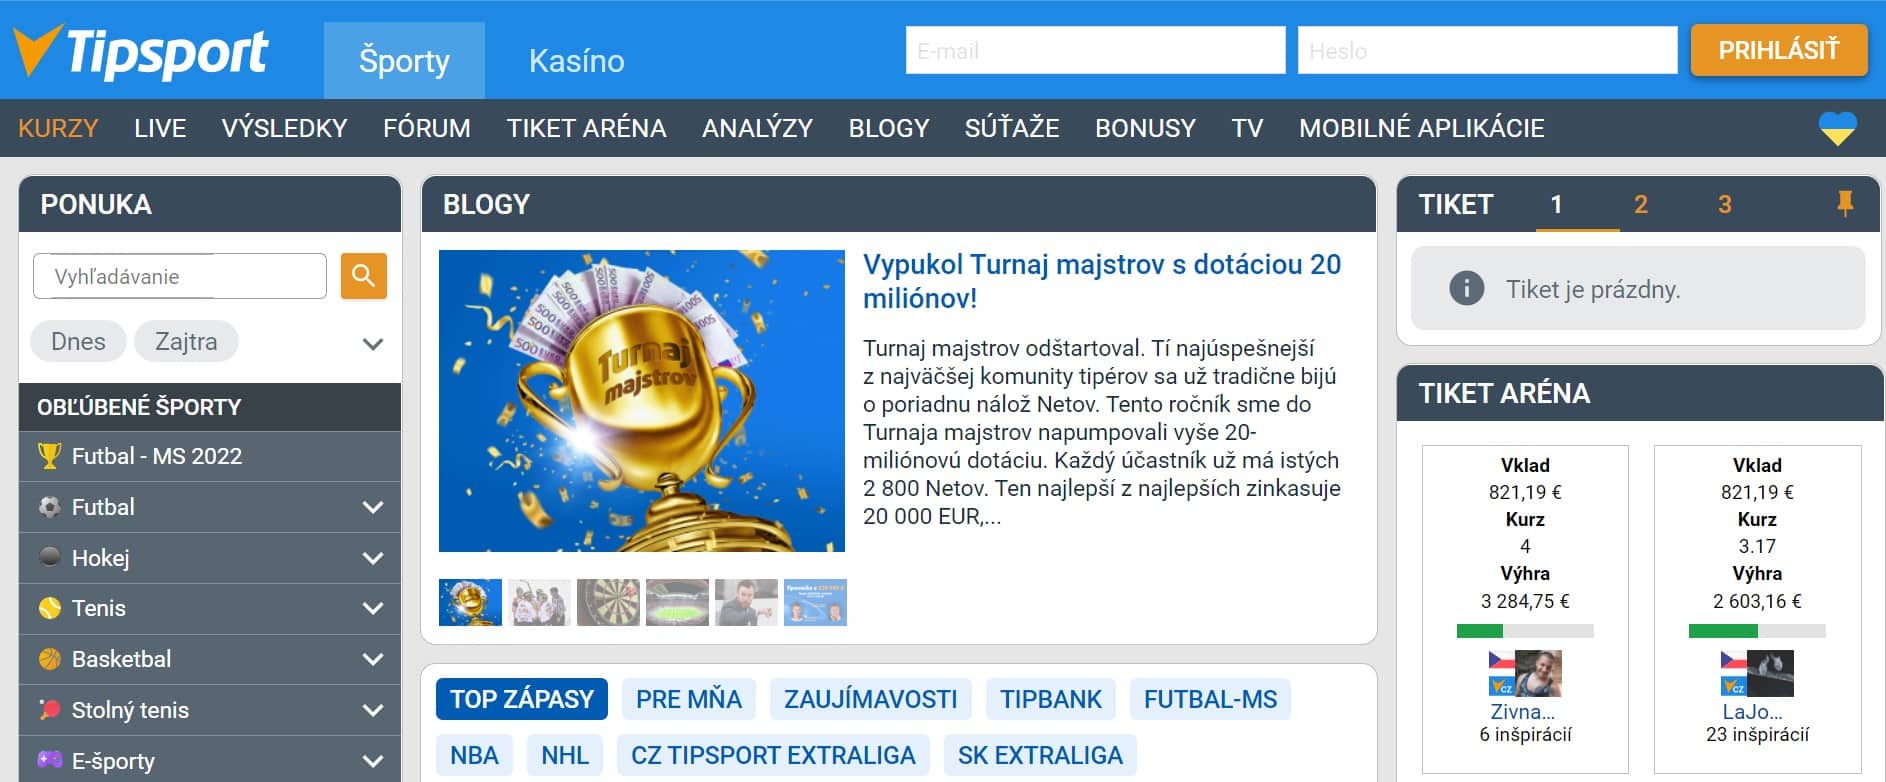Switch to the Športy tab
The height and width of the screenshot is (782, 1886).
click(x=404, y=60)
